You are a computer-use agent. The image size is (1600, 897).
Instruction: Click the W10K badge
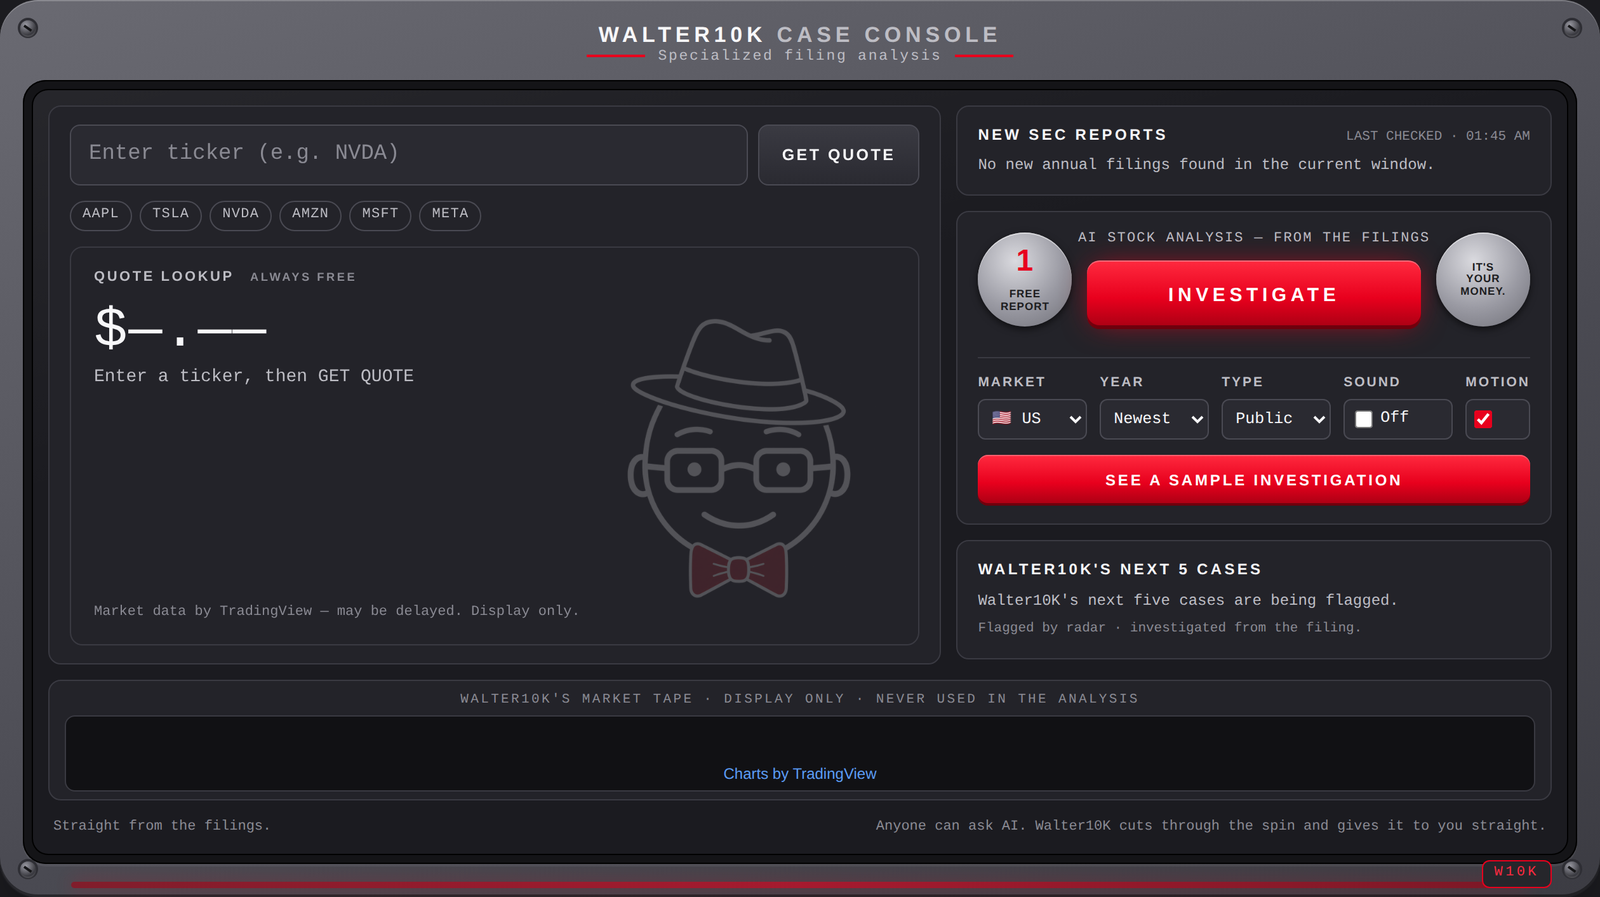pos(1516,872)
